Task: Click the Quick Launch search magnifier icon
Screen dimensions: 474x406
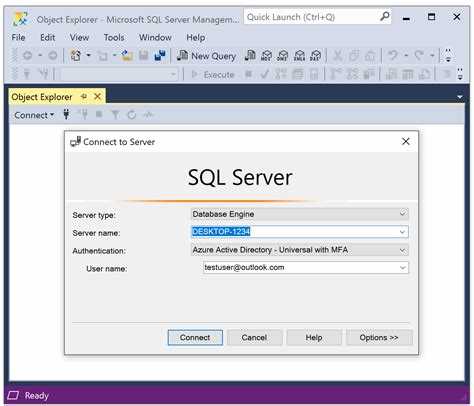Action: click(385, 16)
